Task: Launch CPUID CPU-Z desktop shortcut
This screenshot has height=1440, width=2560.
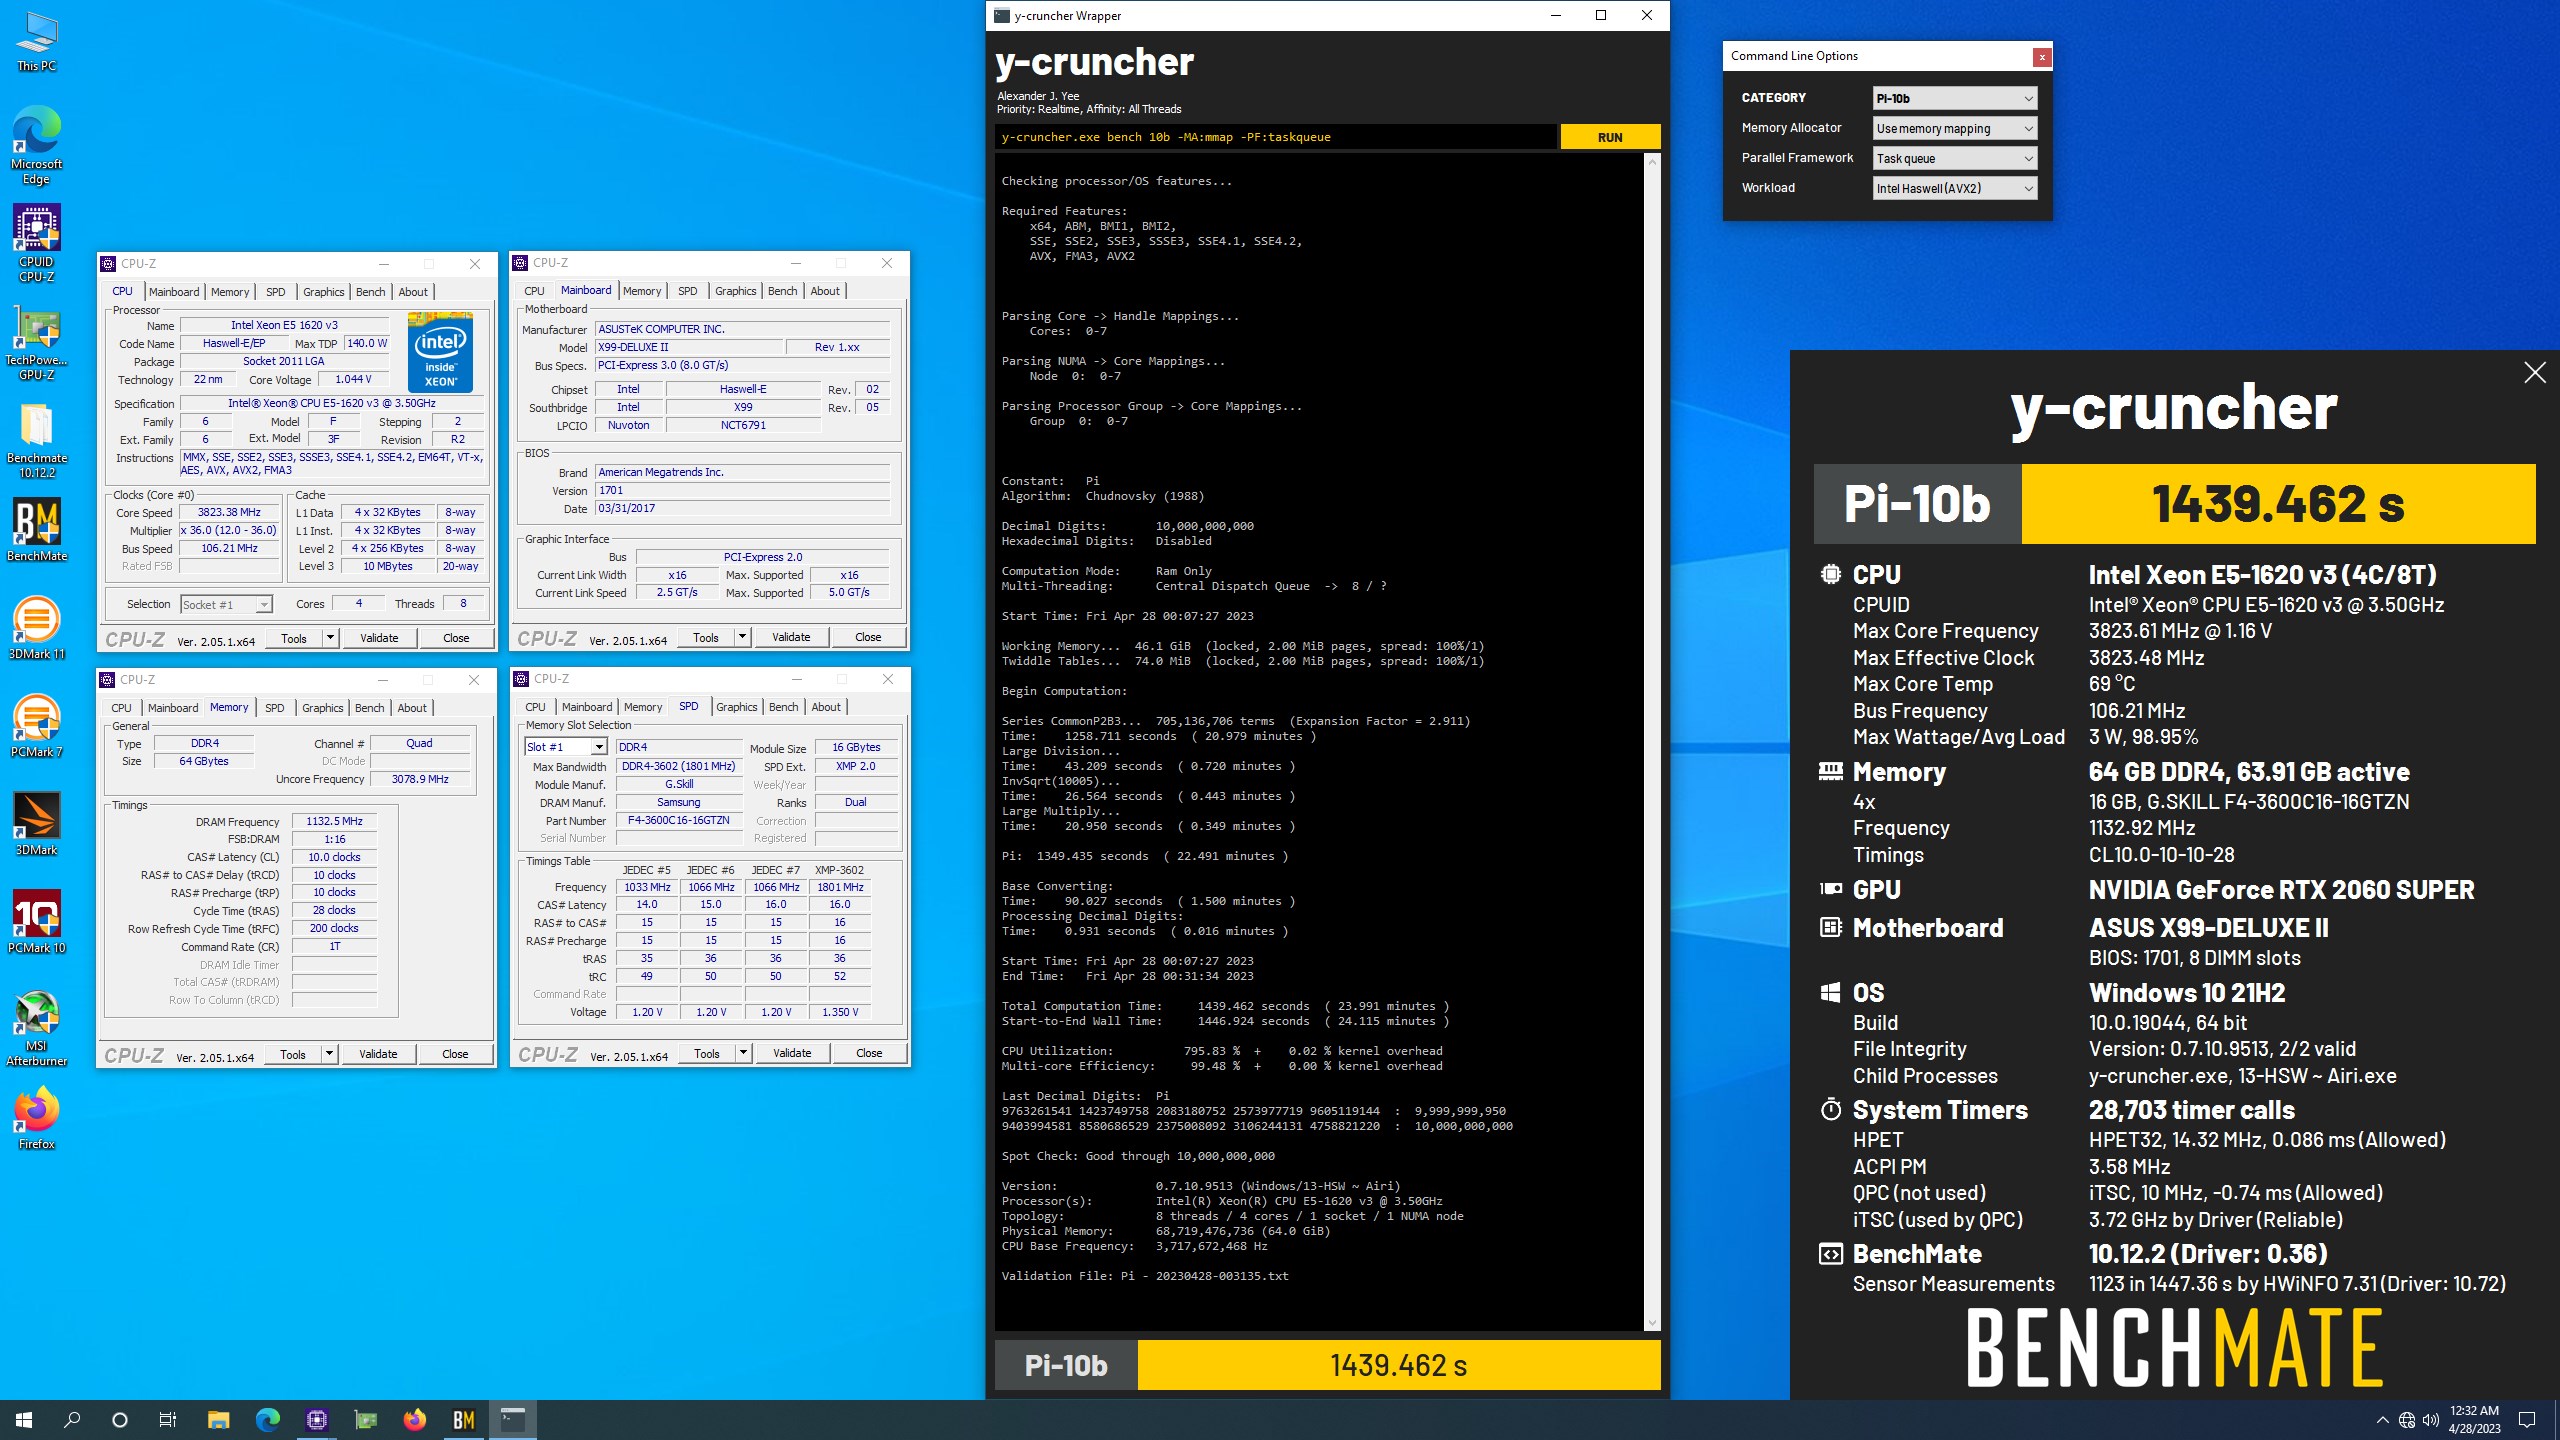Action: point(37,244)
